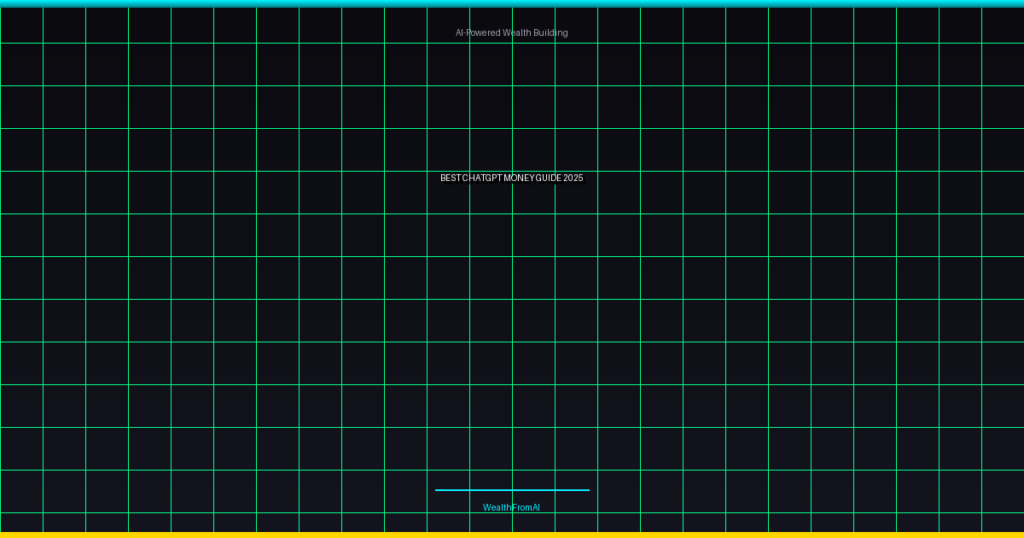Screen dimensions: 1024x538
Task: Click the left end of the bottom yellow bar
Action: (x=4, y=535)
